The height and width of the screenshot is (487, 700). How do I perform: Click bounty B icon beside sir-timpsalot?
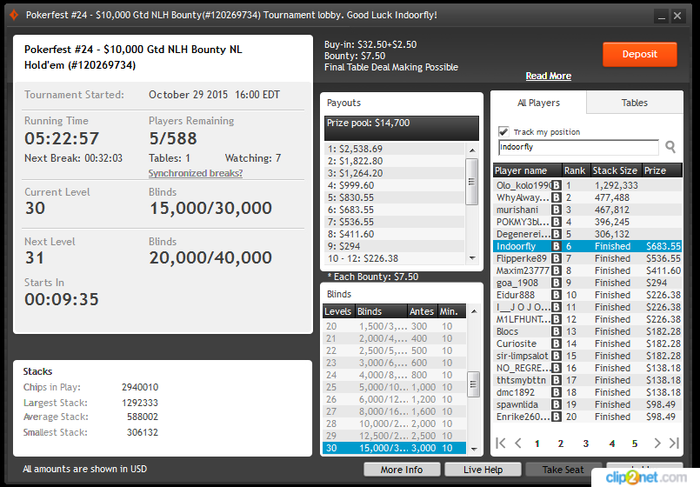coord(556,356)
